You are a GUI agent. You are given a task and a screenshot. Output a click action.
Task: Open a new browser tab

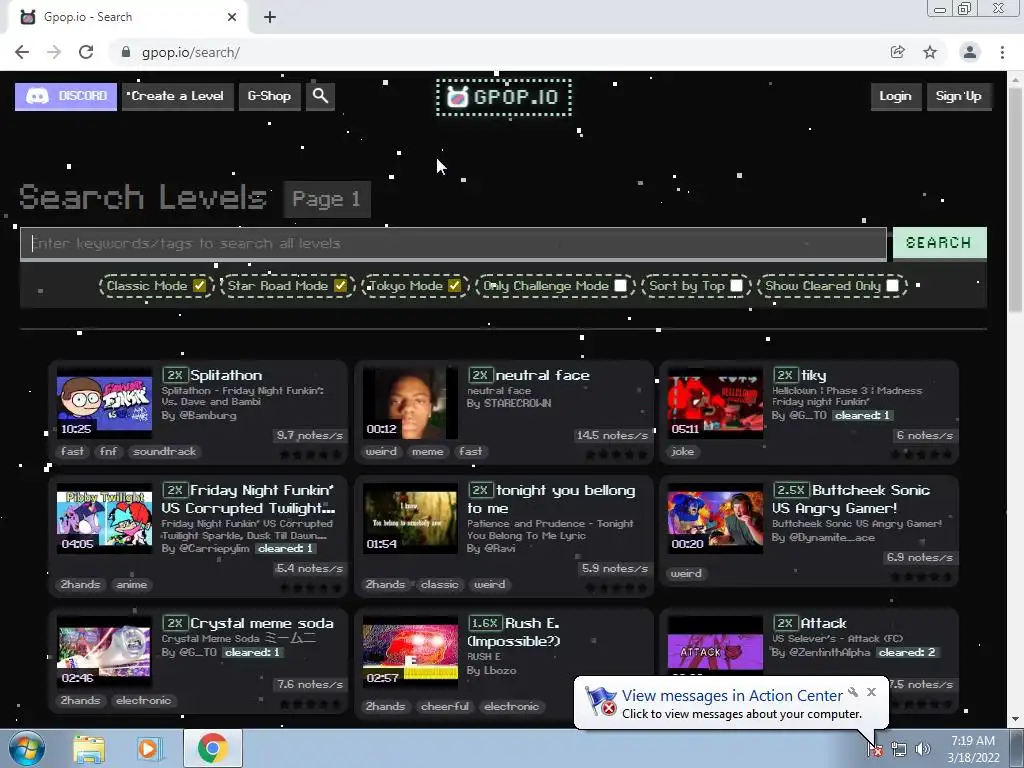coord(270,18)
